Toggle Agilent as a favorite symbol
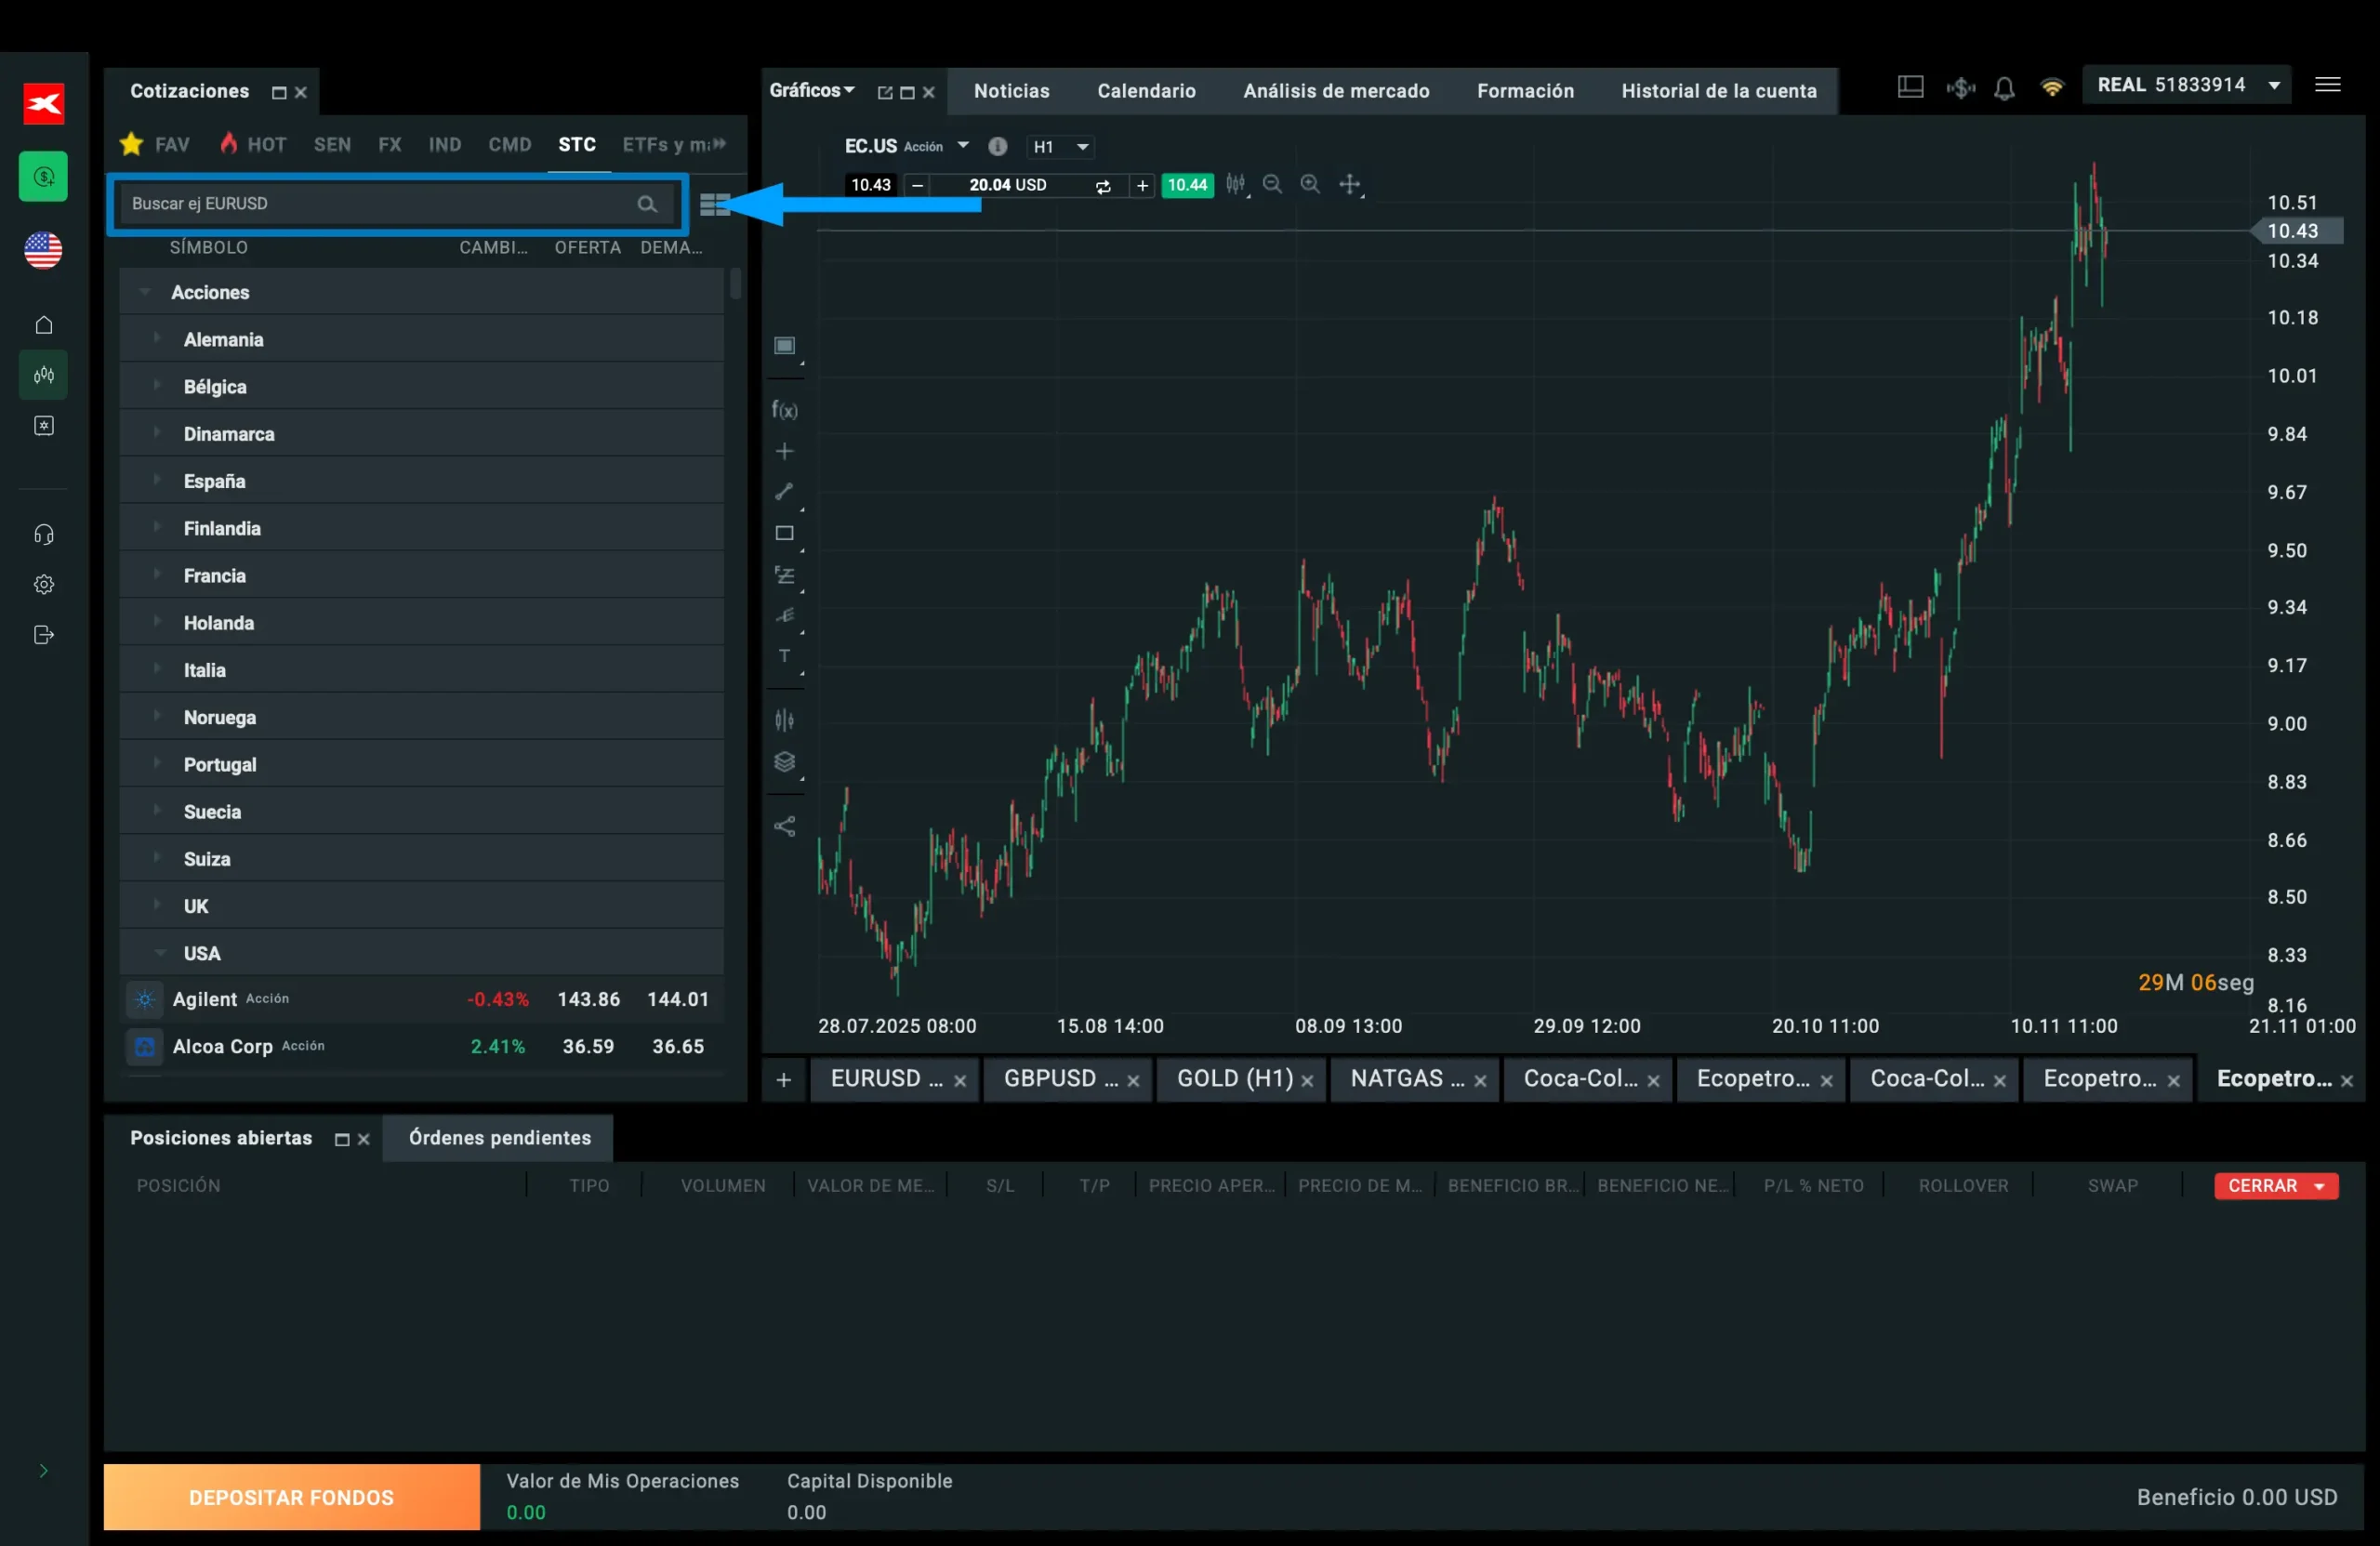 tap(143, 998)
